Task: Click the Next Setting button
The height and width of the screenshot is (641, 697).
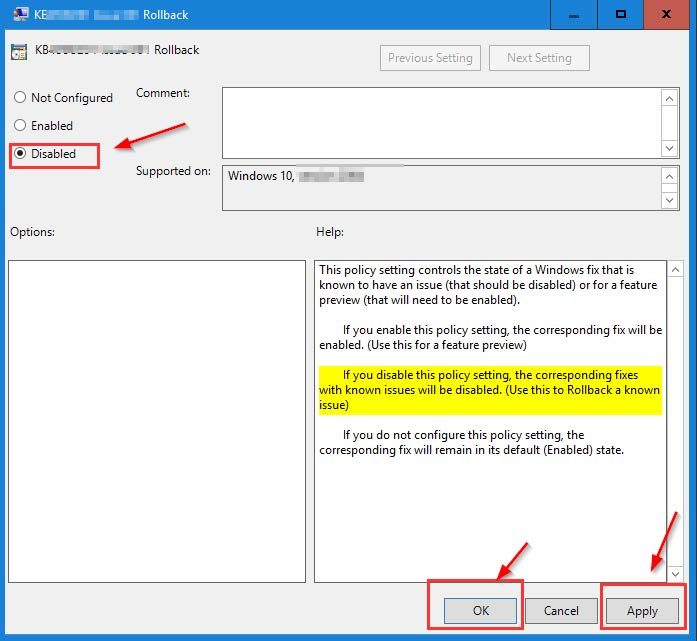Action: pyautogui.click(x=539, y=58)
